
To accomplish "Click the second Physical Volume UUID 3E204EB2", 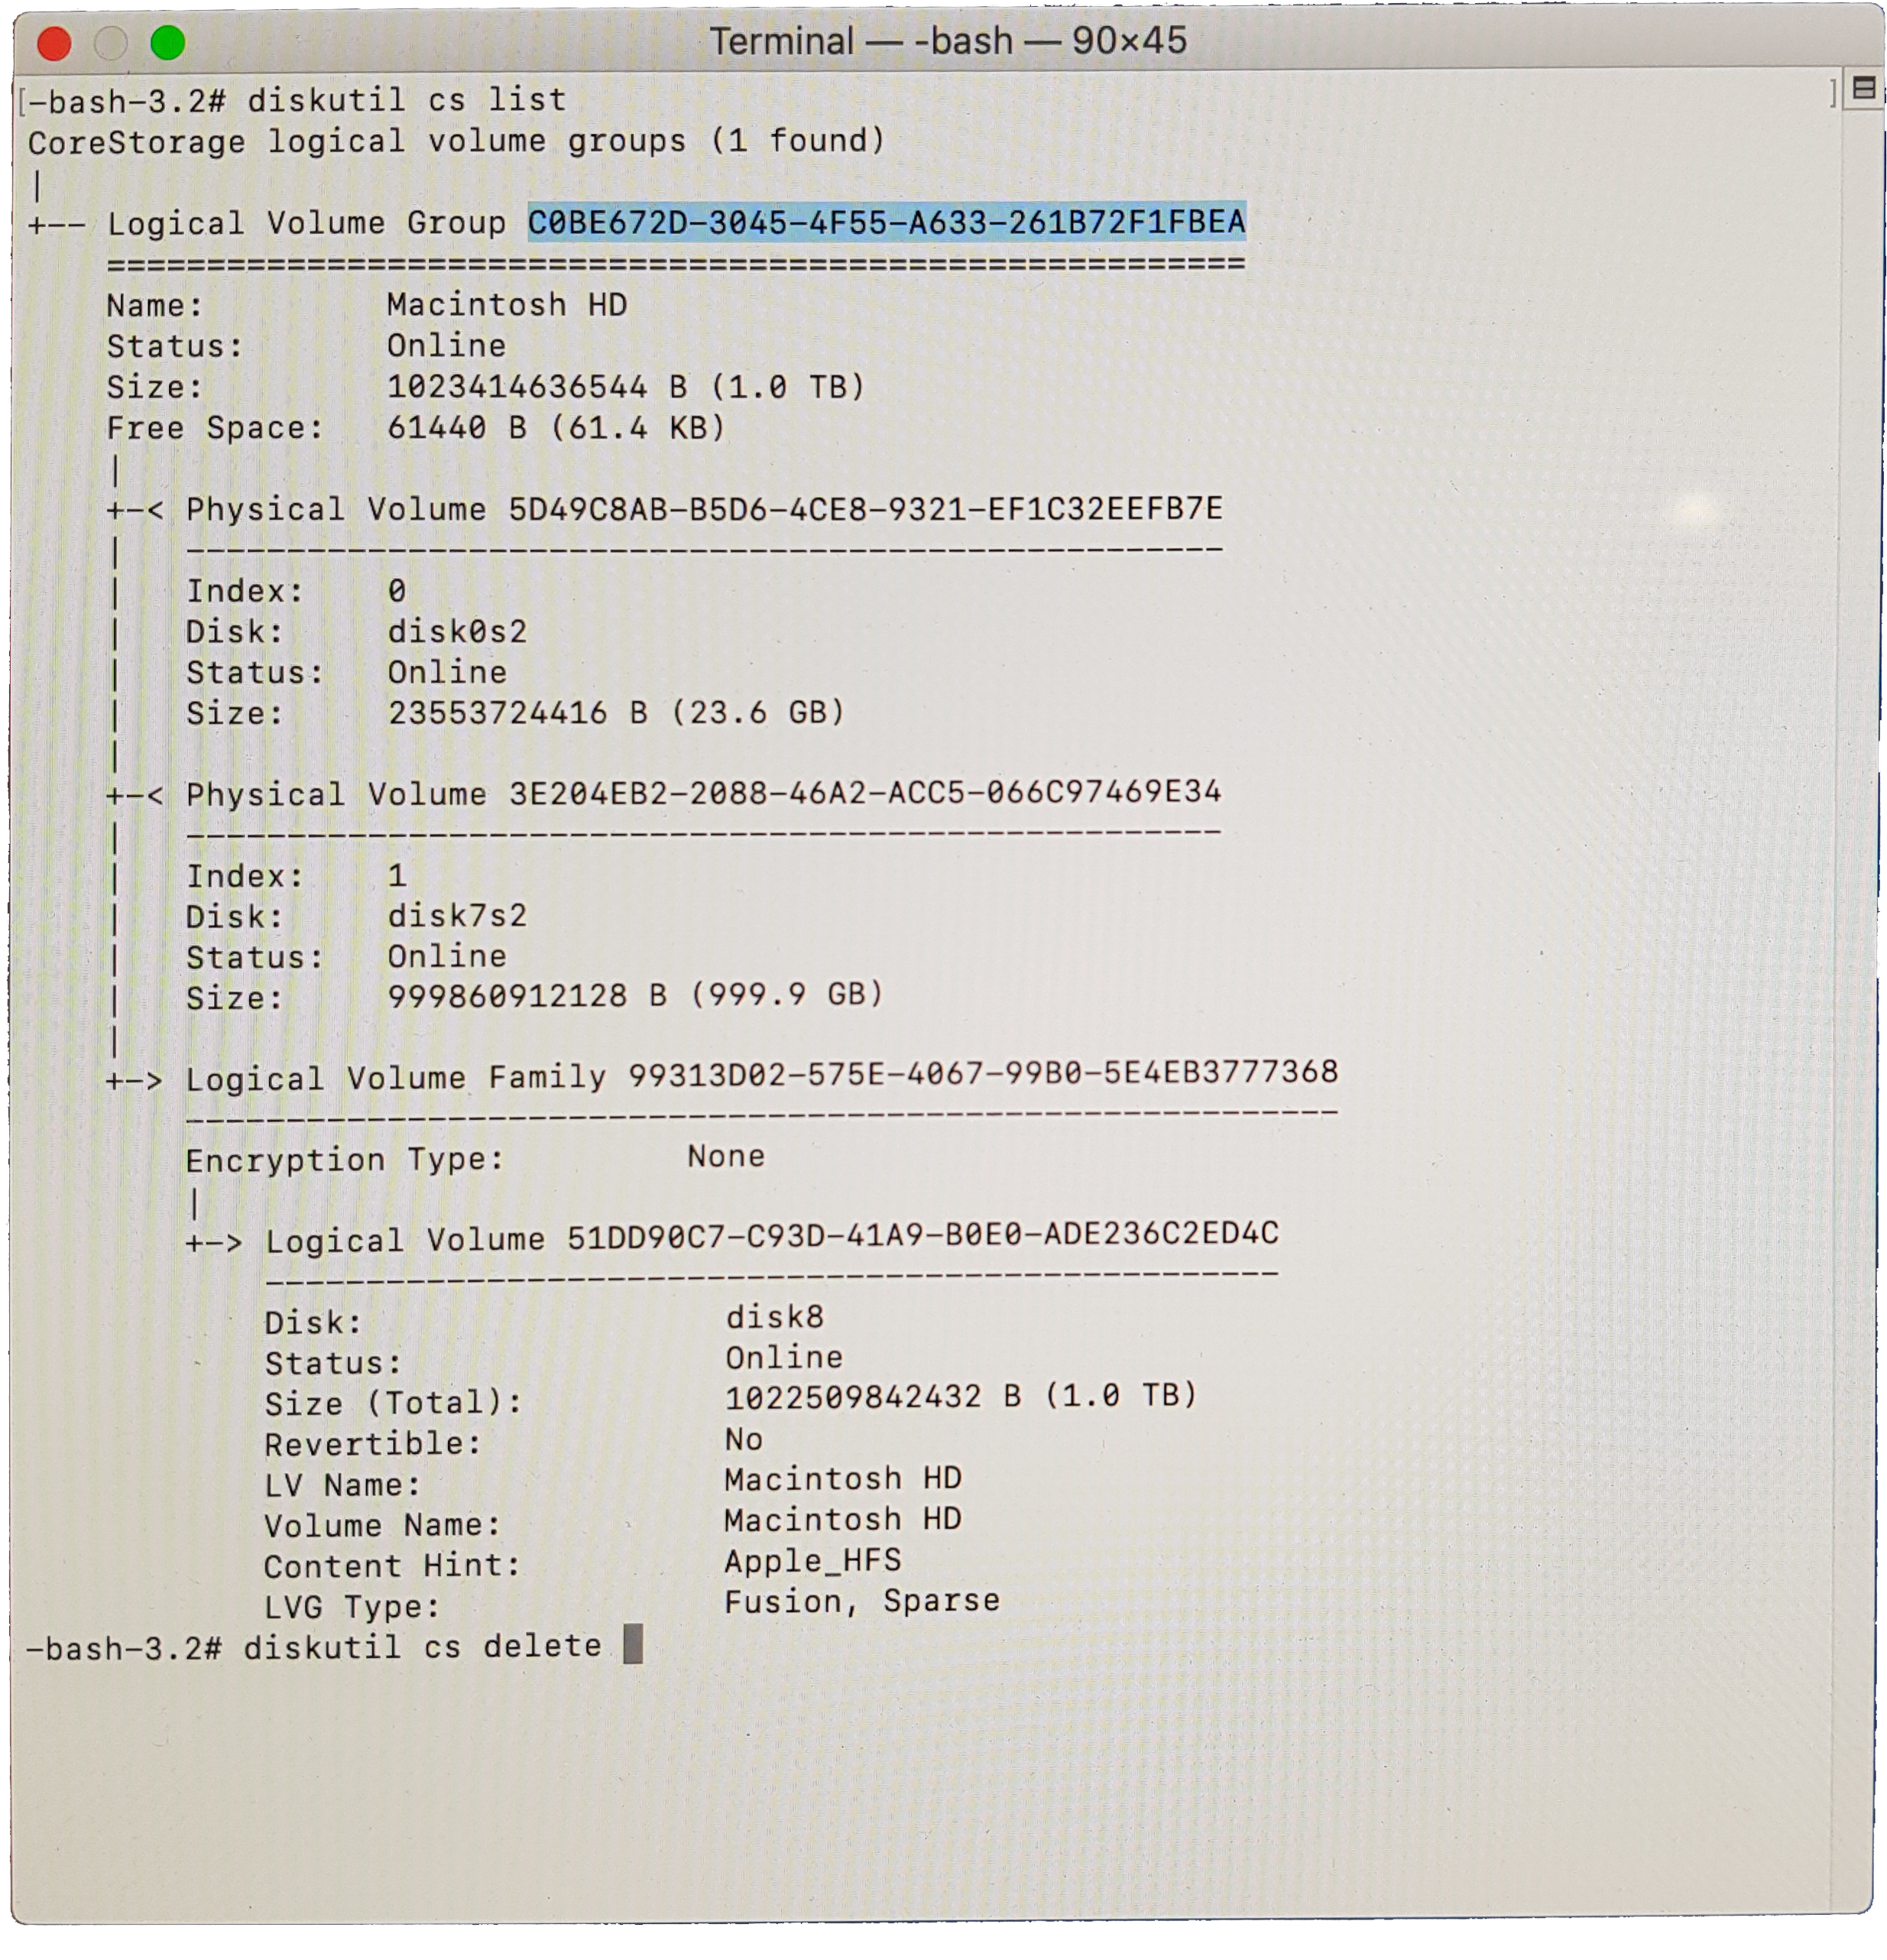I will tap(865, 793).
